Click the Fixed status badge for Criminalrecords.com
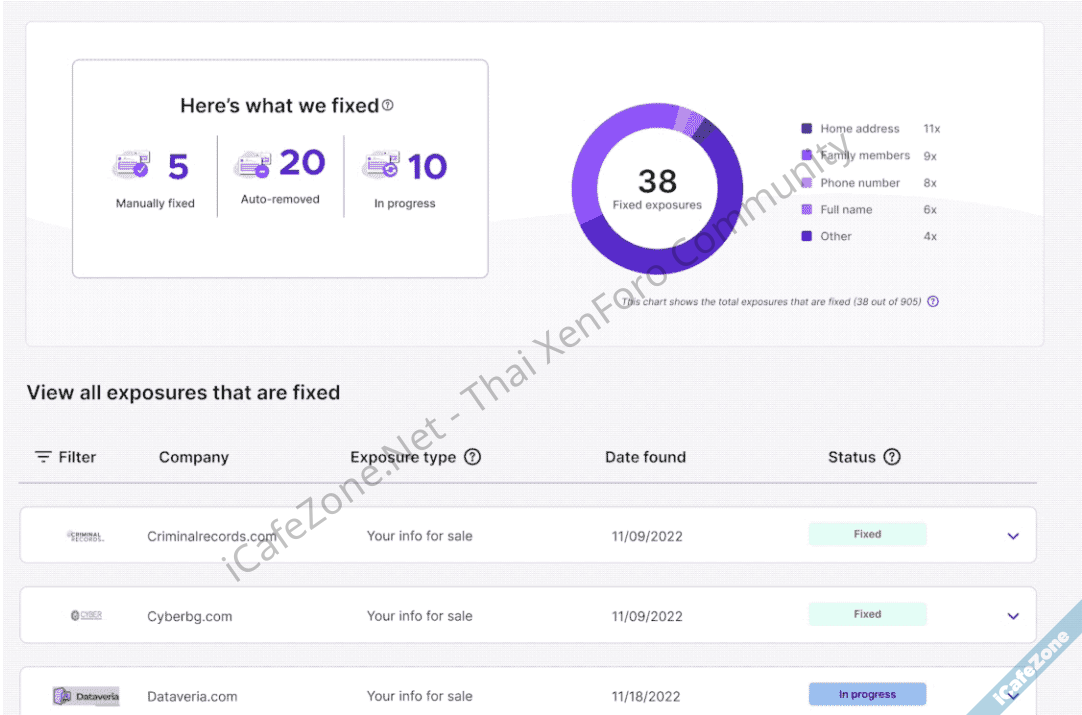Viewport: 1082px width, 715px height. pos(867,535)
